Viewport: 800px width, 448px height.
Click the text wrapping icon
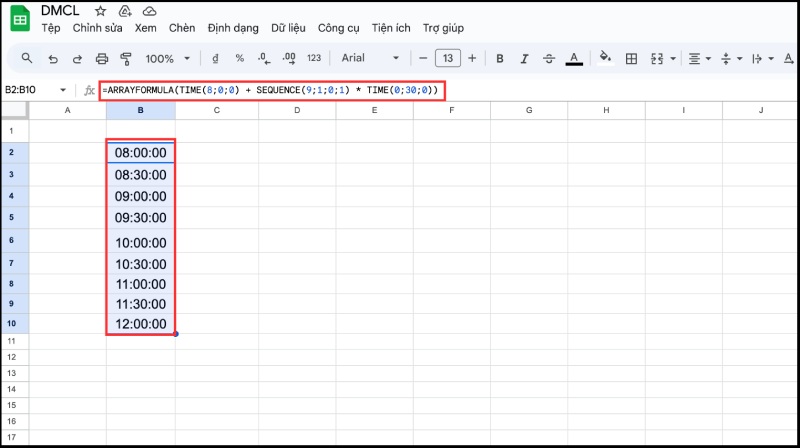pyautogui.click(x=757, y=59)
